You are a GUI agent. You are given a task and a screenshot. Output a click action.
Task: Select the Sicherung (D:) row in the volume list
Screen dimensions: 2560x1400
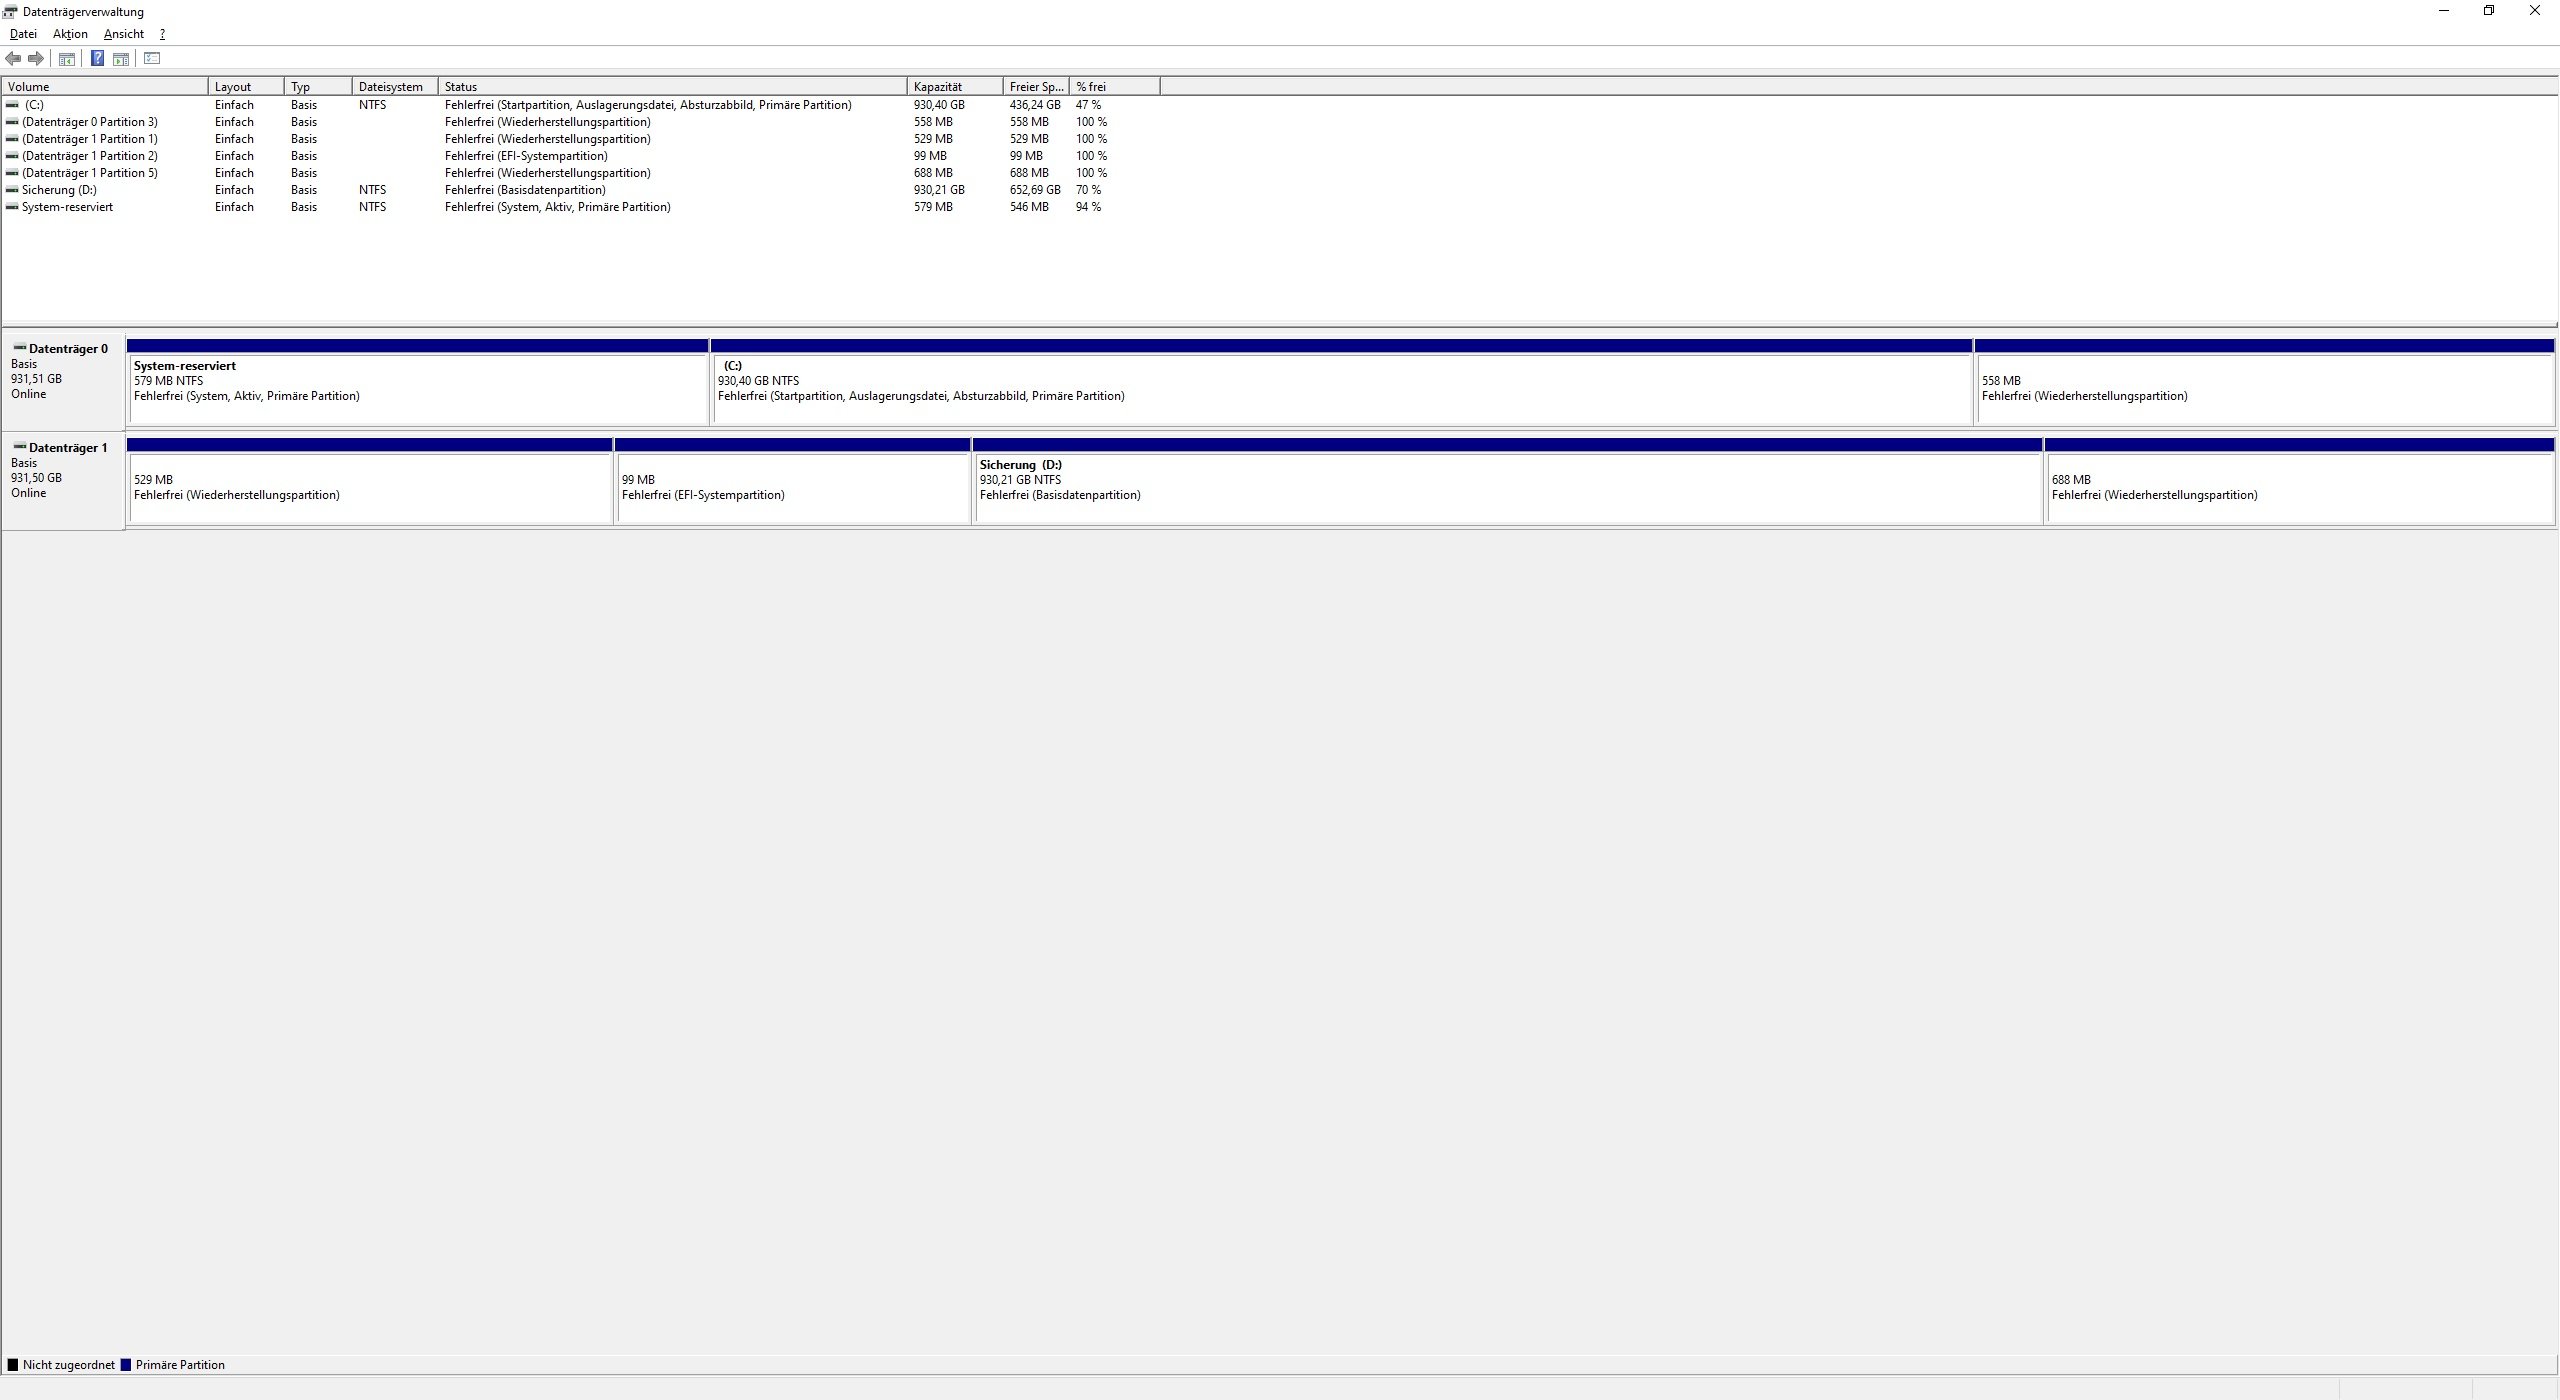(x=59, y=190)
